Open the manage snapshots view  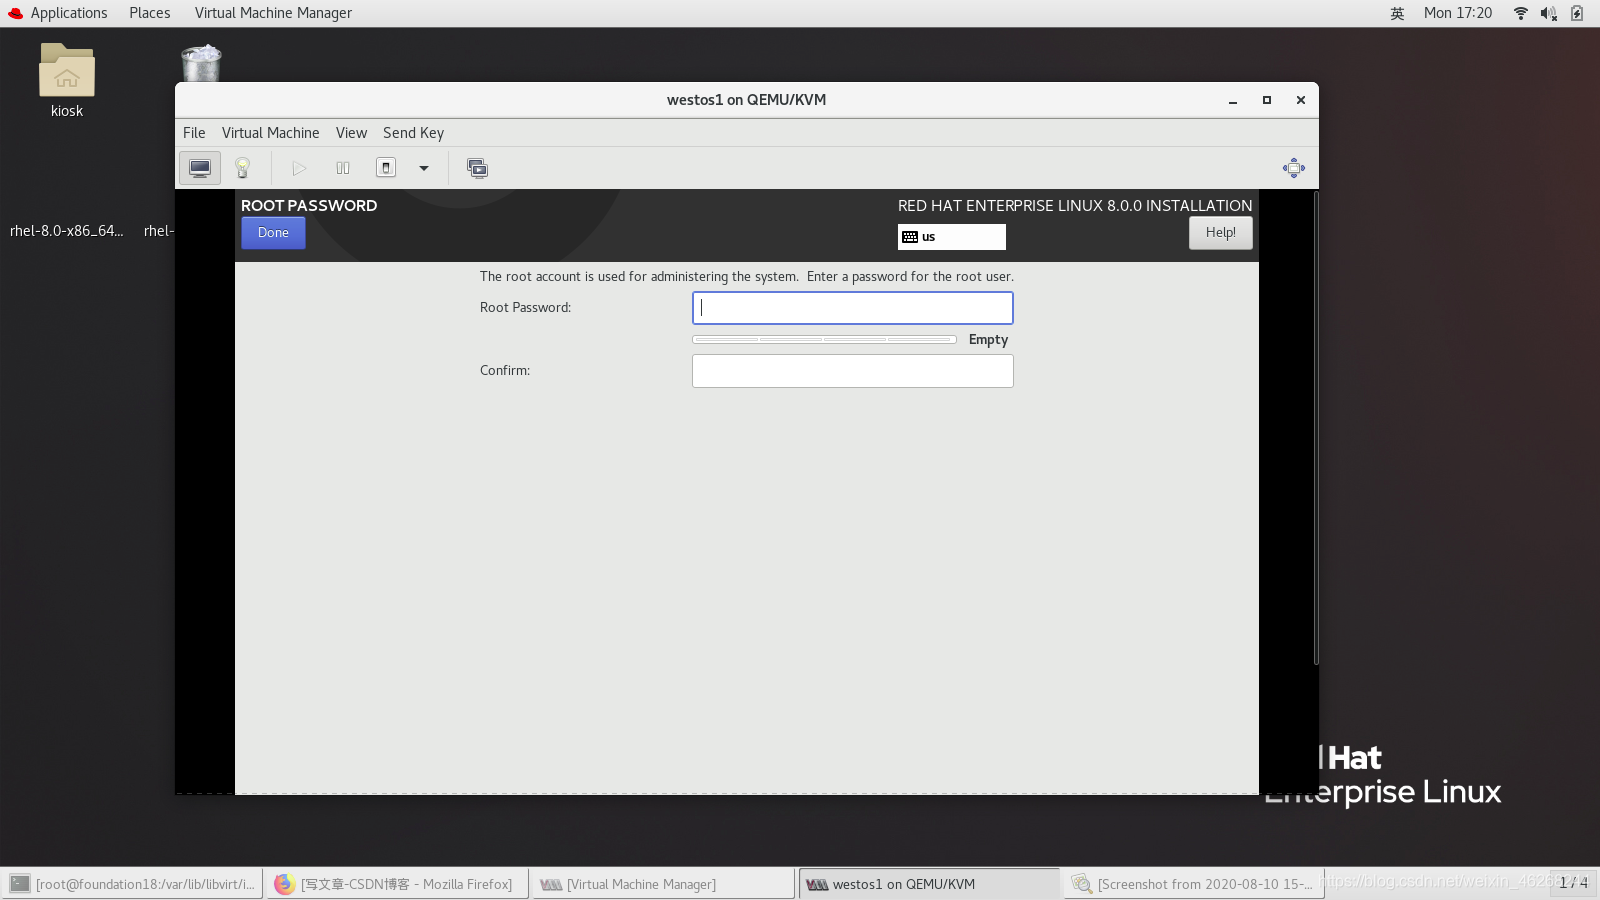[x=478, y=168]
